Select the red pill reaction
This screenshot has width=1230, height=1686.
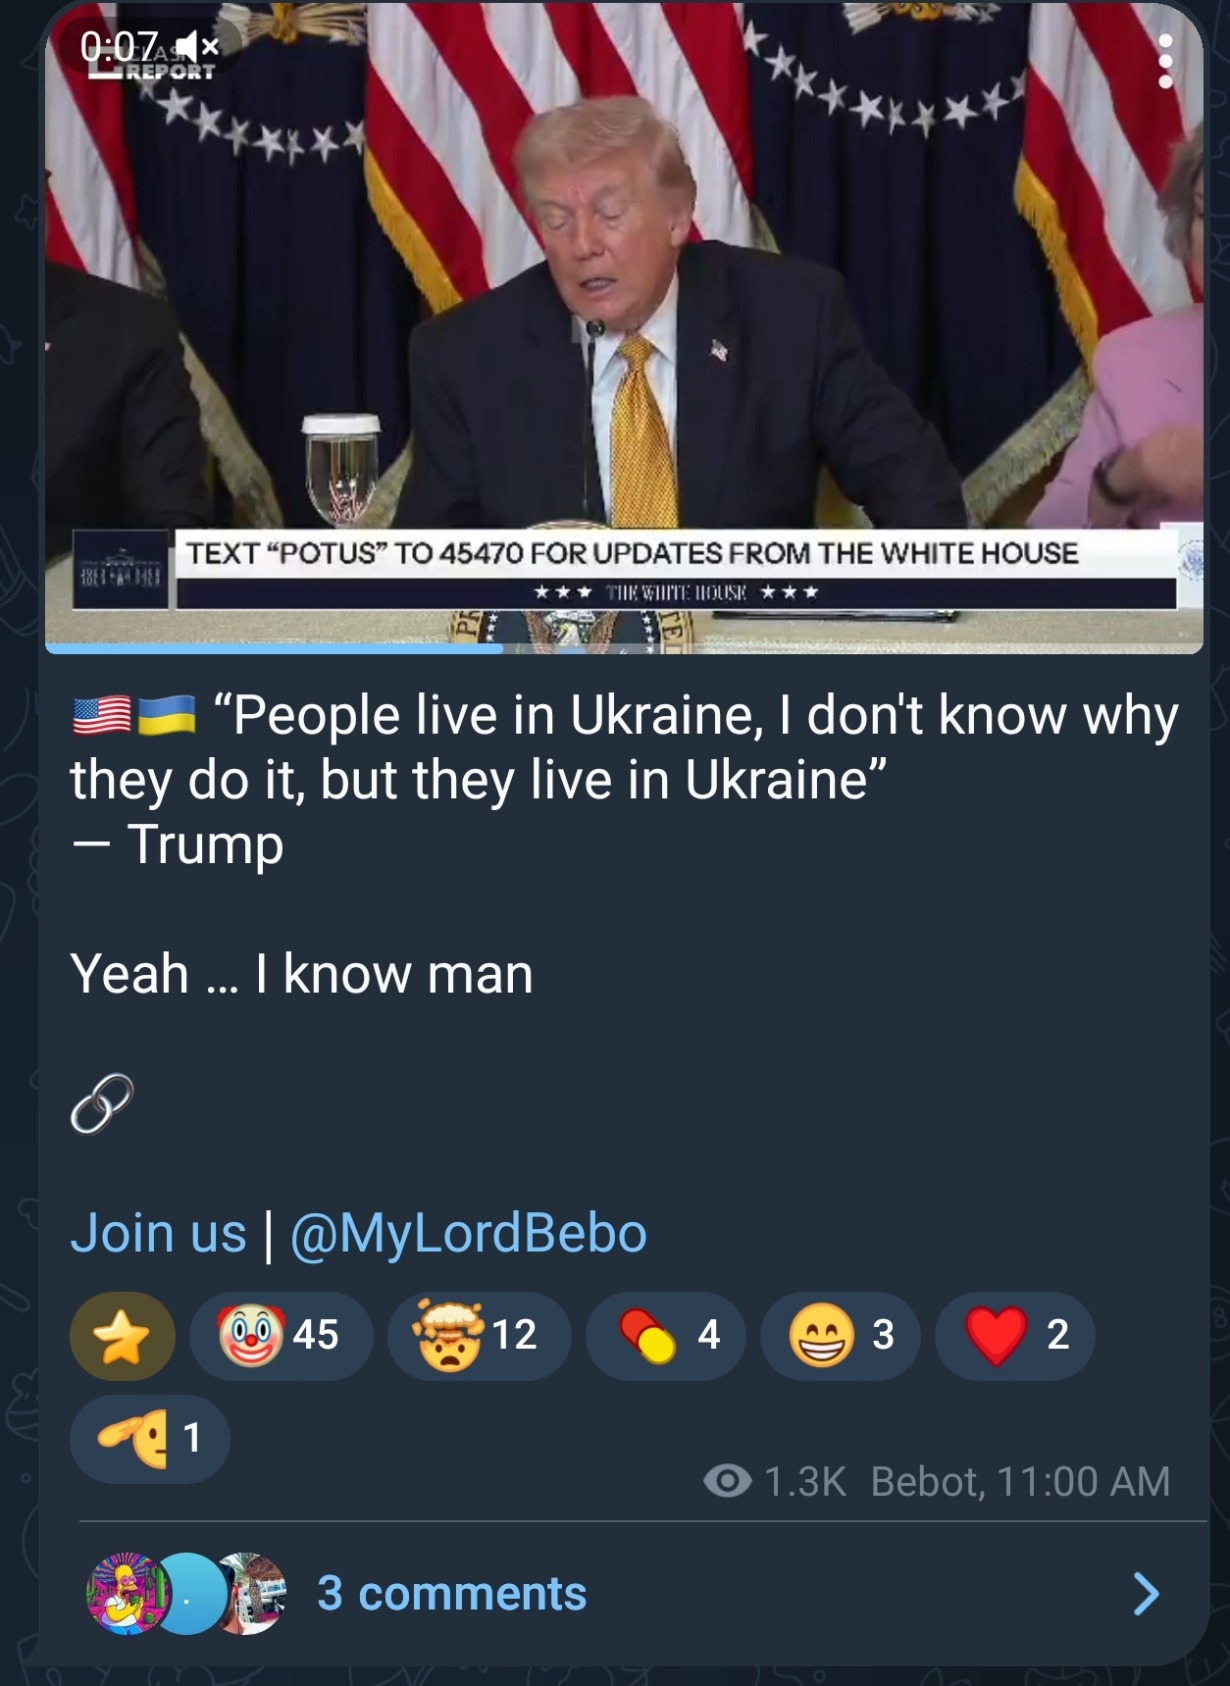(664, 1334)
